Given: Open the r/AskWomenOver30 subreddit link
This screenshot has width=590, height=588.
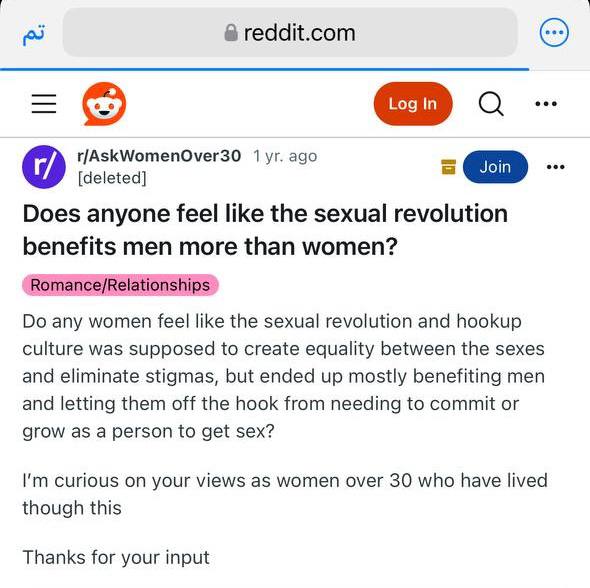Looking at the screenshot, I should point(159,156).
